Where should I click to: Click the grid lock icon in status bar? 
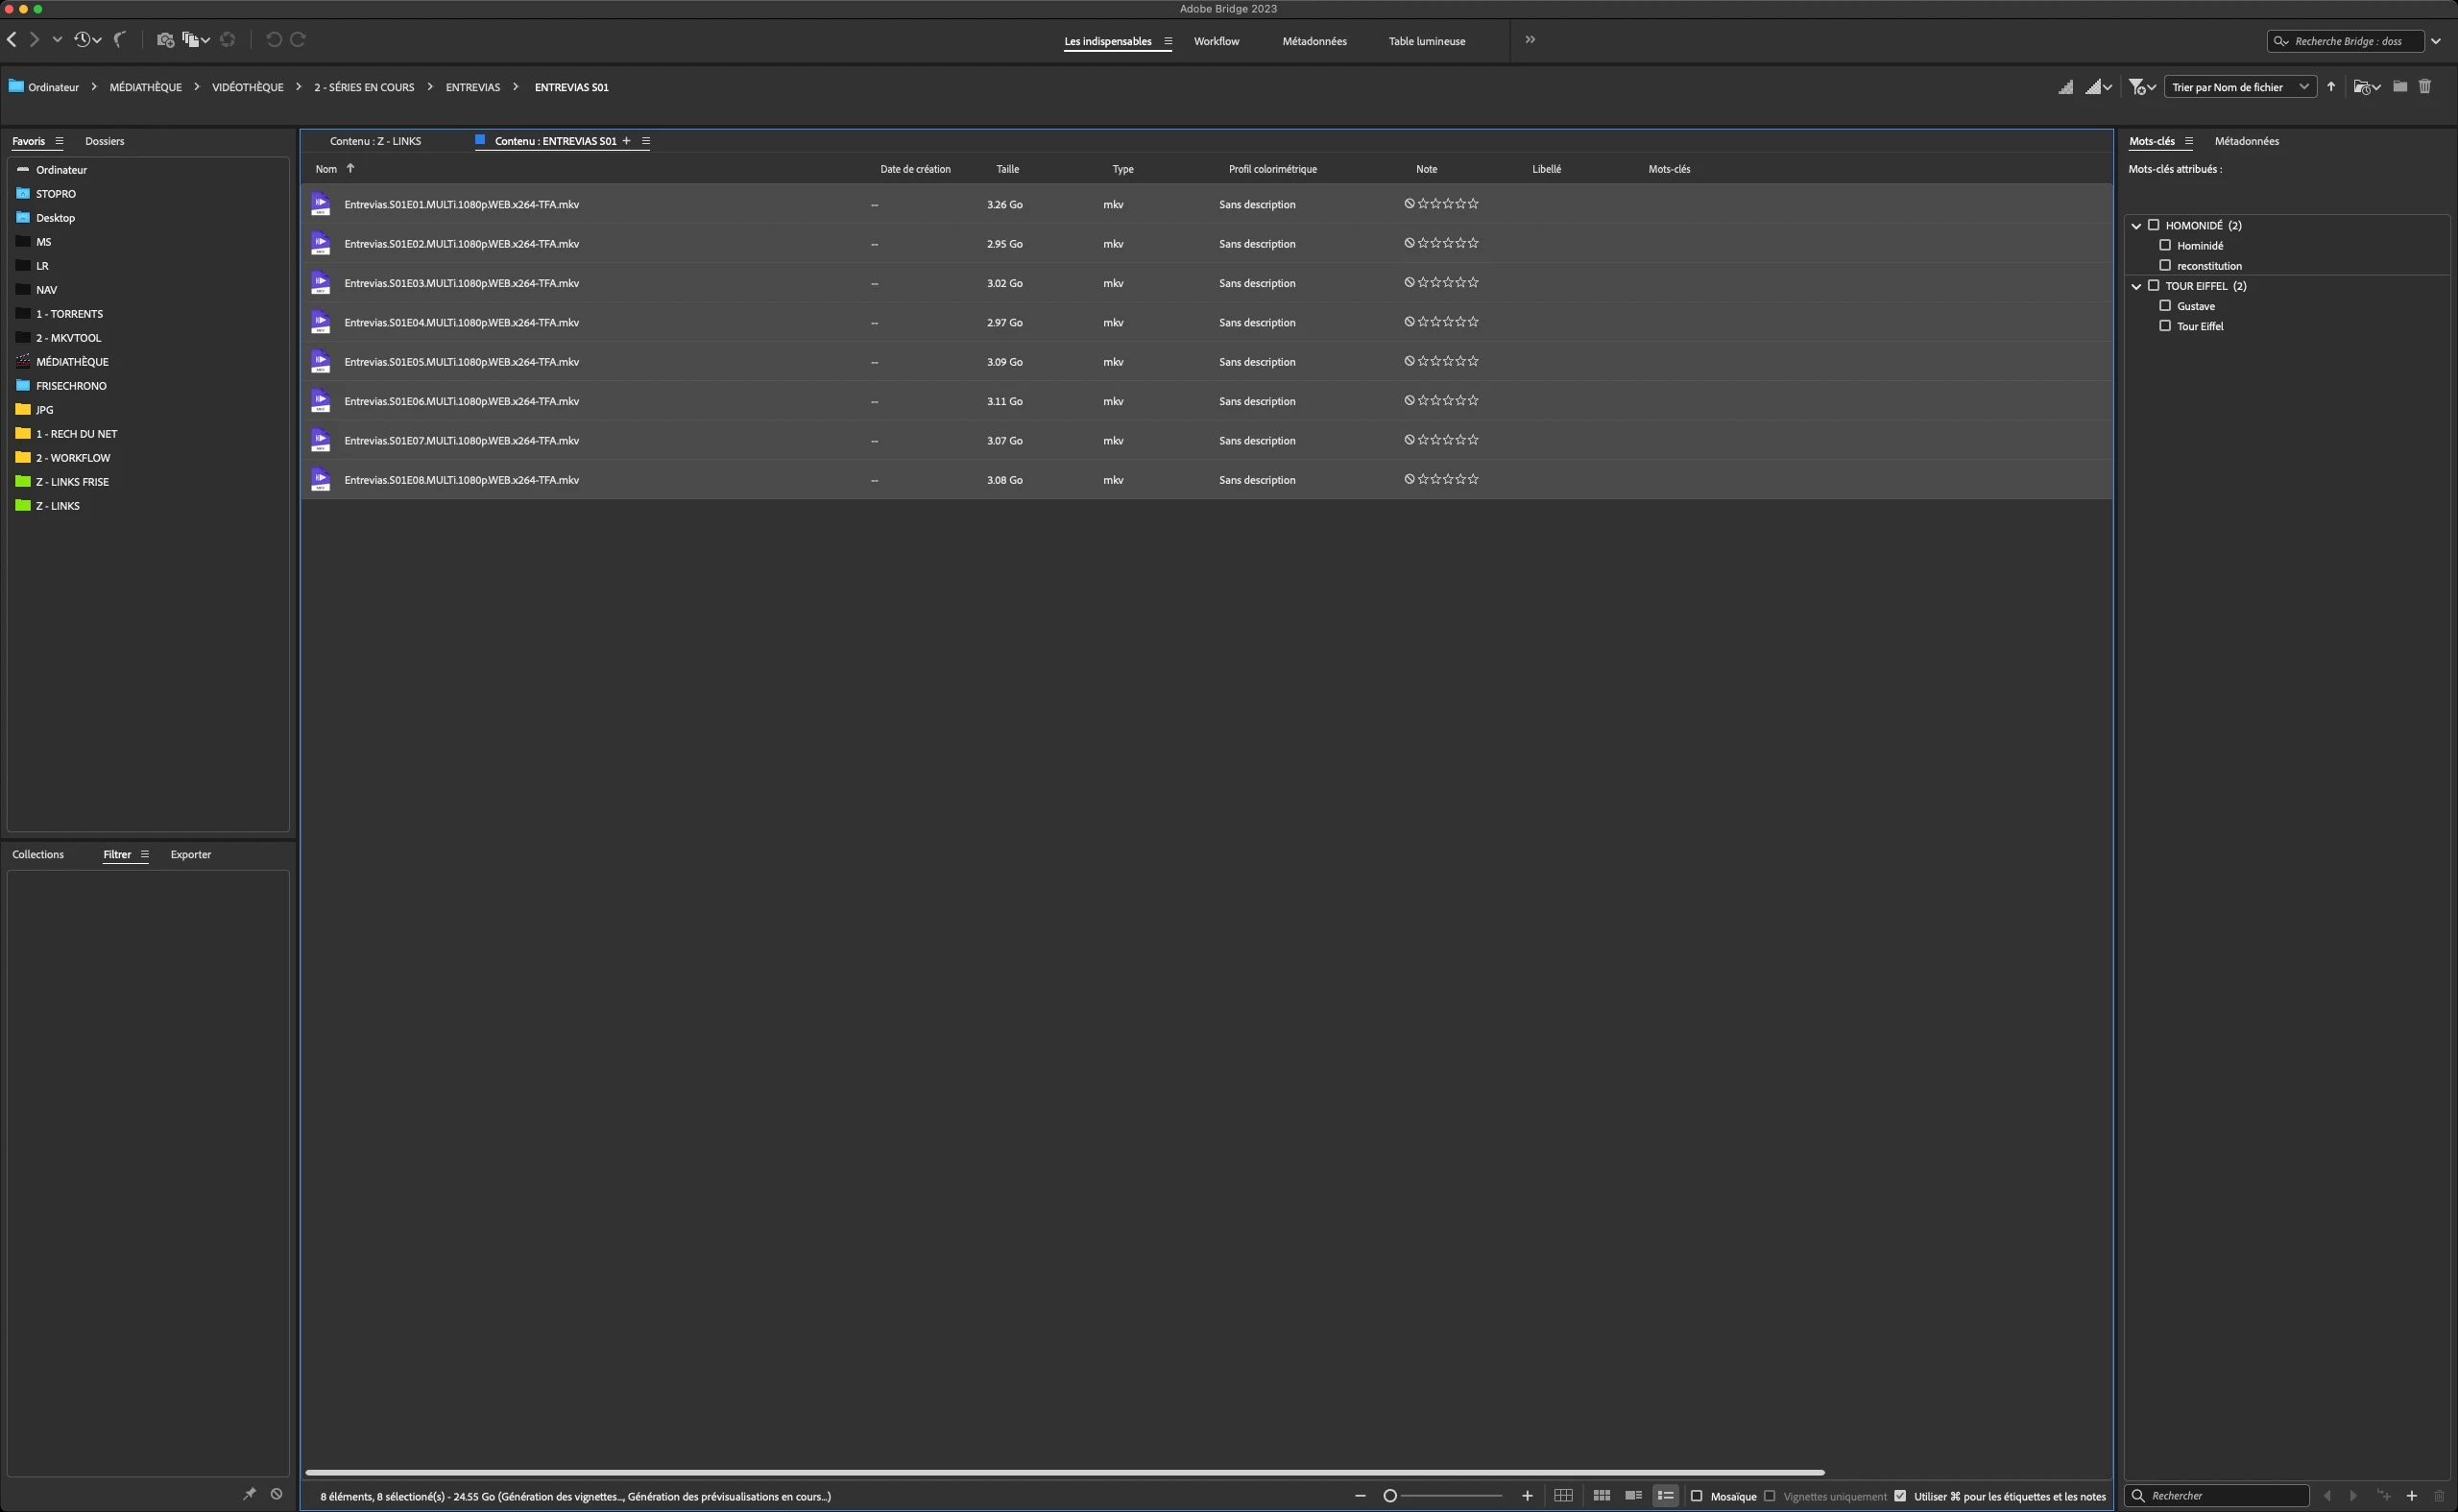click(1563, 1496)
